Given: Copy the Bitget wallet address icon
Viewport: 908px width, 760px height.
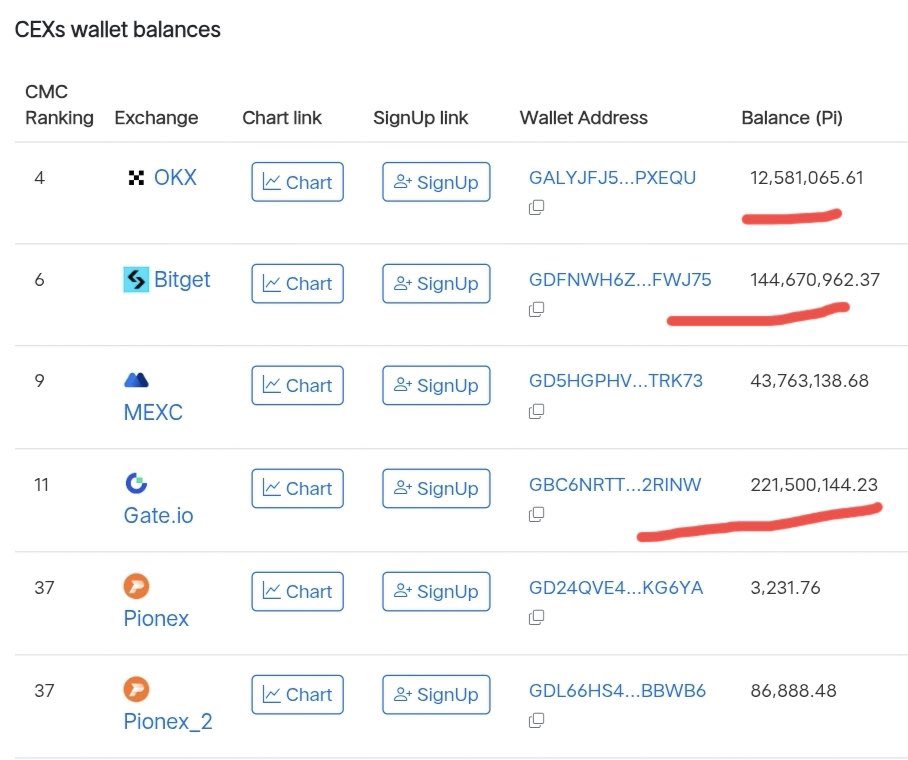Looking at the screenshot, I should point(536,309).
